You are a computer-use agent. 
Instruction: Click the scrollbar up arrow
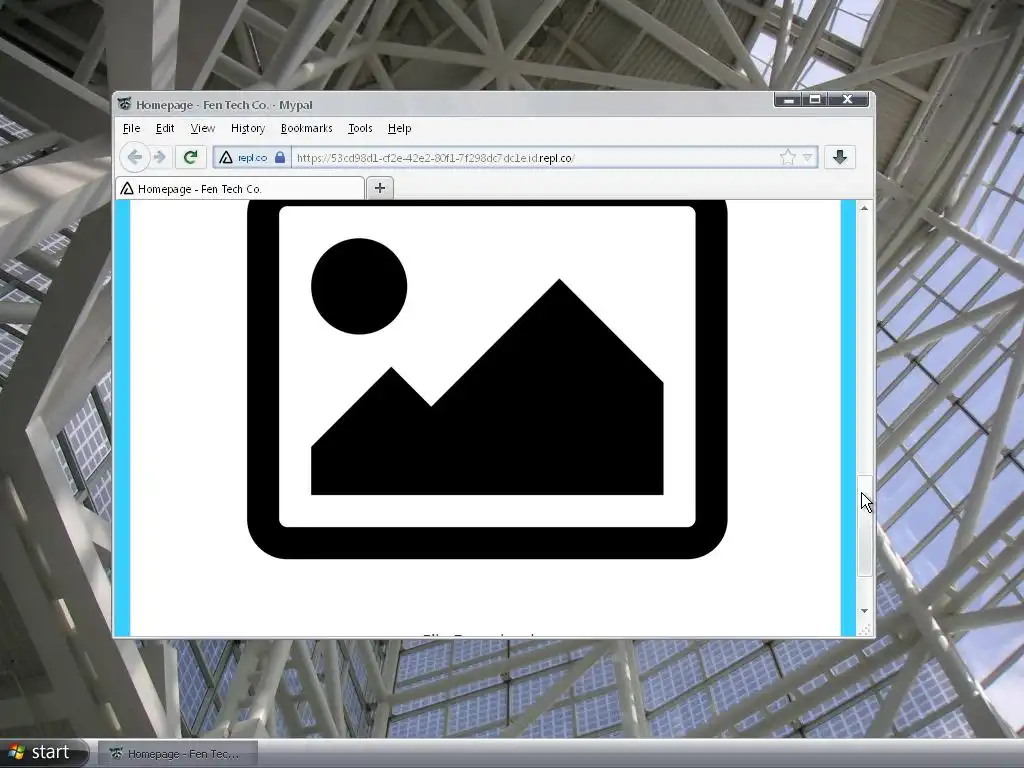(865, 208)
